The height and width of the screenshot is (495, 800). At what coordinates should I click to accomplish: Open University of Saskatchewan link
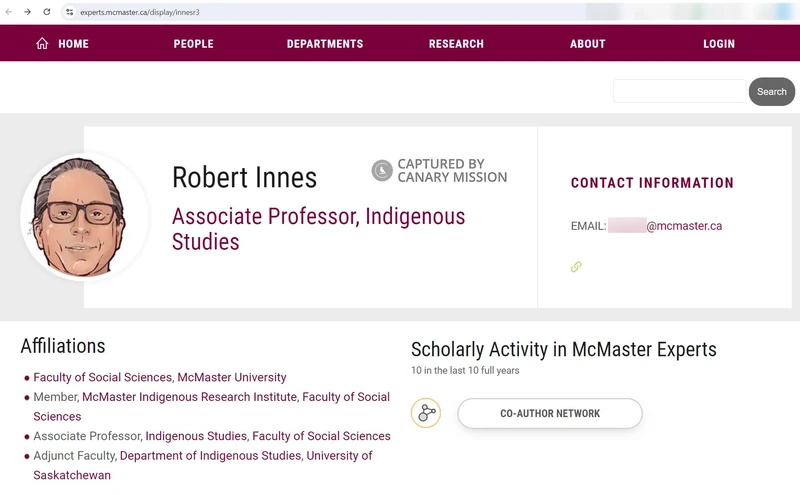click(x=203, y=465)
